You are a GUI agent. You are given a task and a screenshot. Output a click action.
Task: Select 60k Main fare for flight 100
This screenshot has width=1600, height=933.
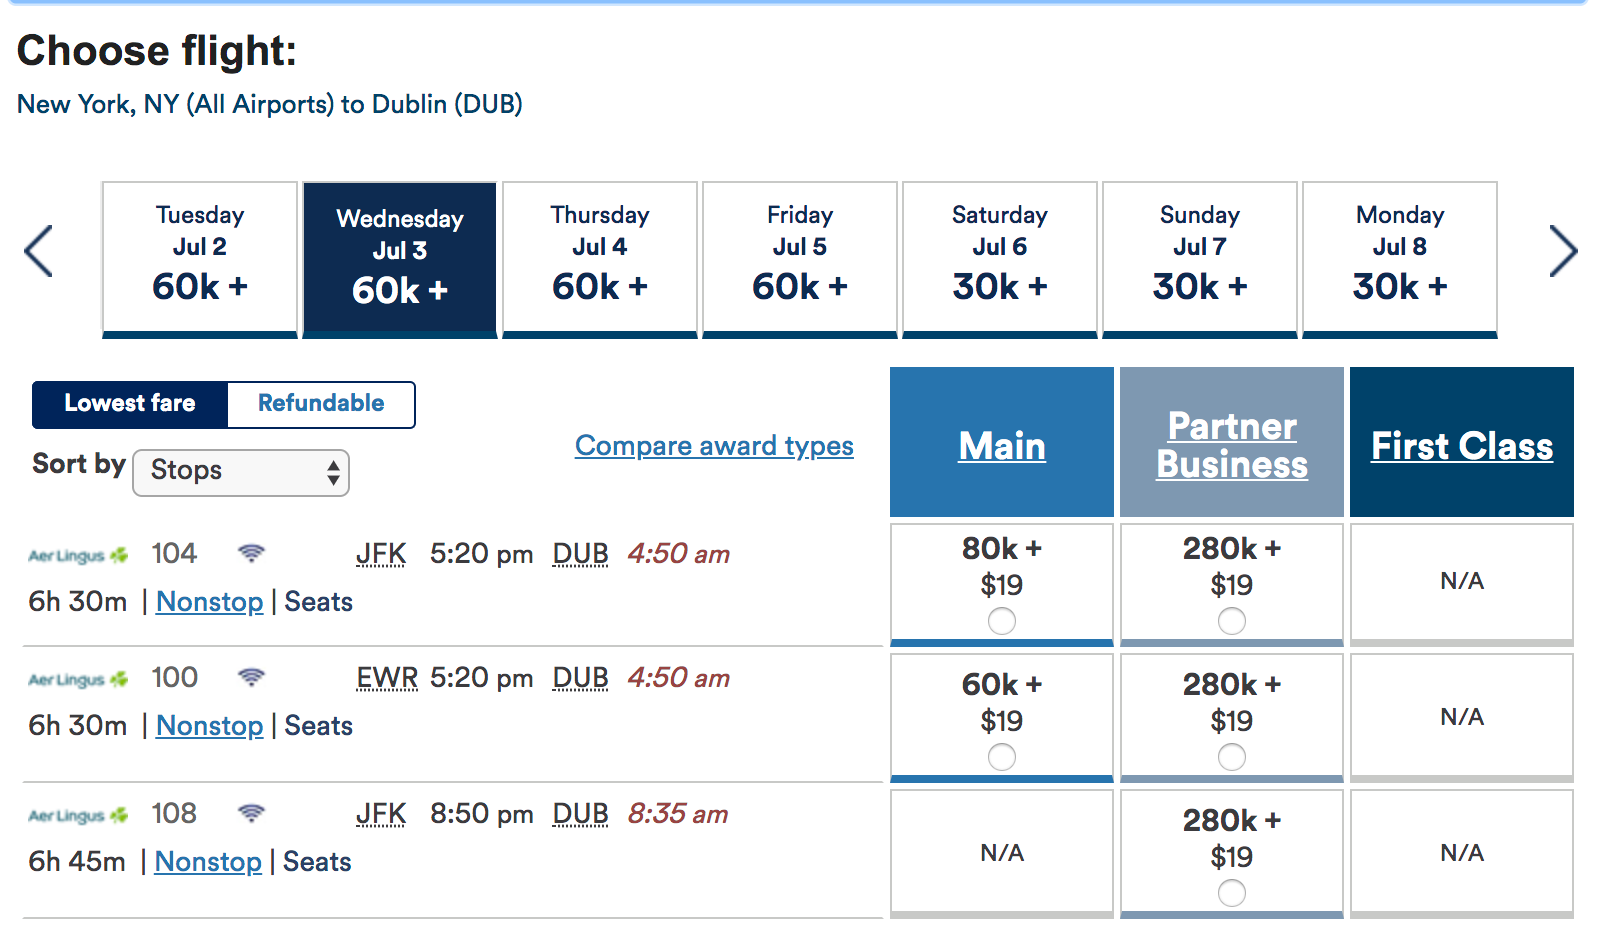[x=1001, y=757]
